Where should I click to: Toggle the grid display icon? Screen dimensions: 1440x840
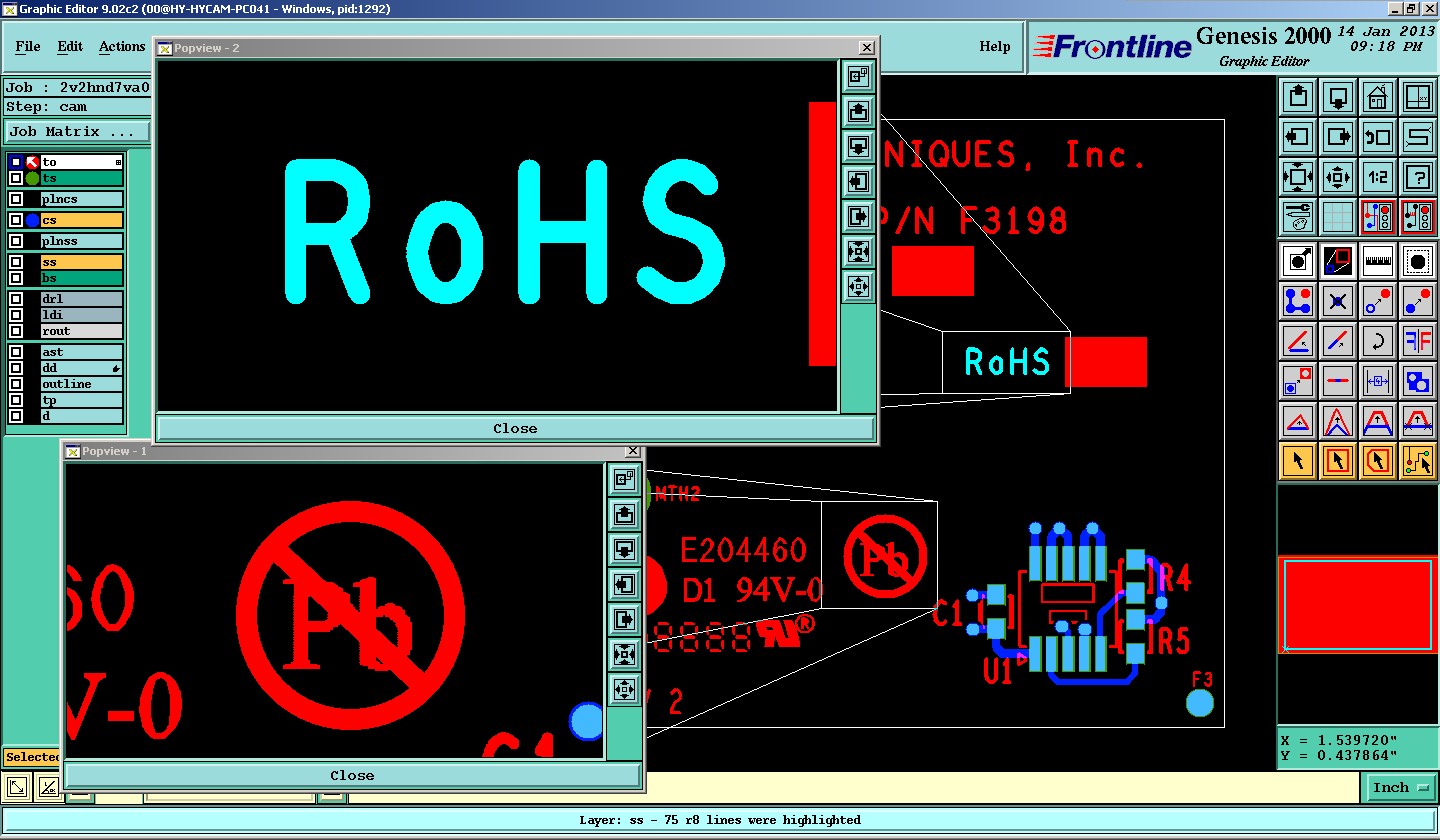tap(1338, 217)
